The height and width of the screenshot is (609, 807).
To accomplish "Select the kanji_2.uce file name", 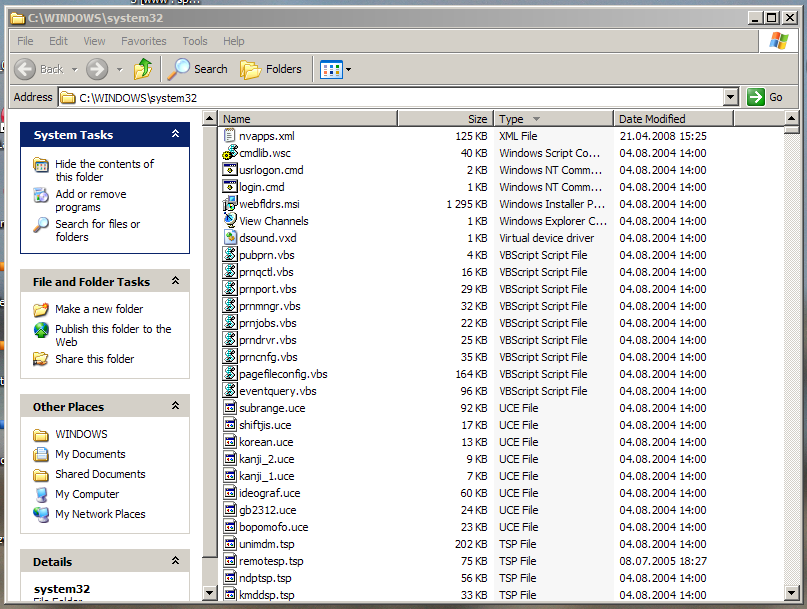I will tap(267, 459).
